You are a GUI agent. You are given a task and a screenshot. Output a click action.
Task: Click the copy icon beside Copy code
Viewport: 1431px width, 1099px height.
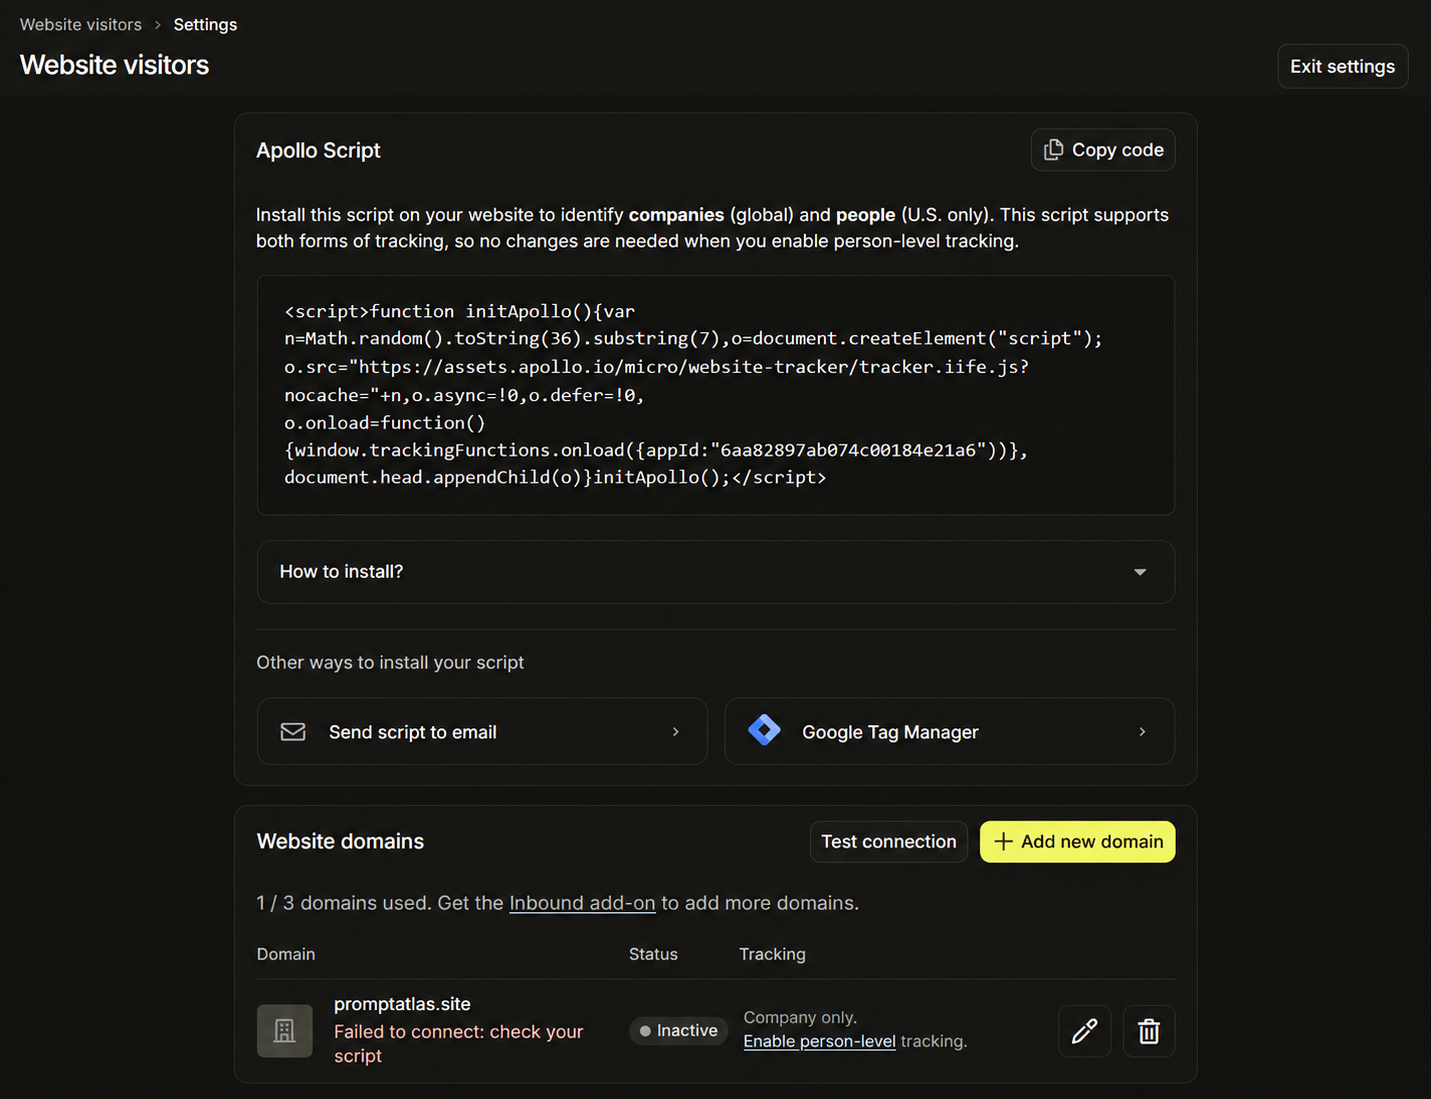[x=1053, y=150]
